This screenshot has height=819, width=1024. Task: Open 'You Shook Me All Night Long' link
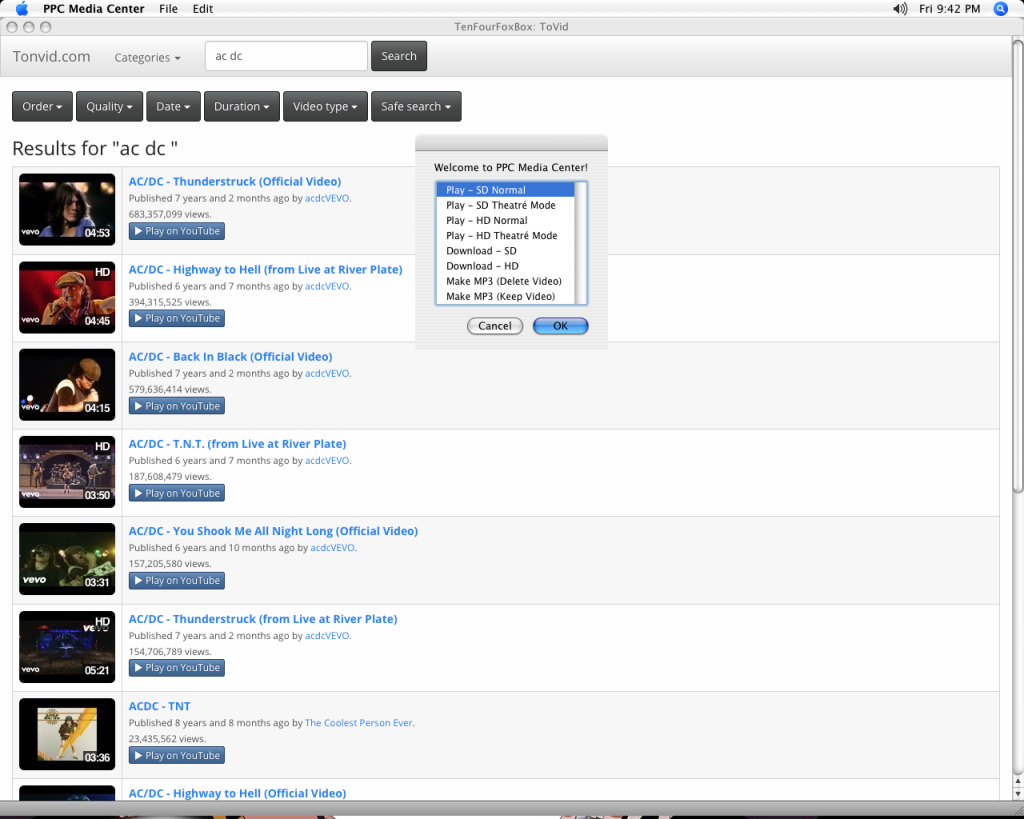coord(273,531)
